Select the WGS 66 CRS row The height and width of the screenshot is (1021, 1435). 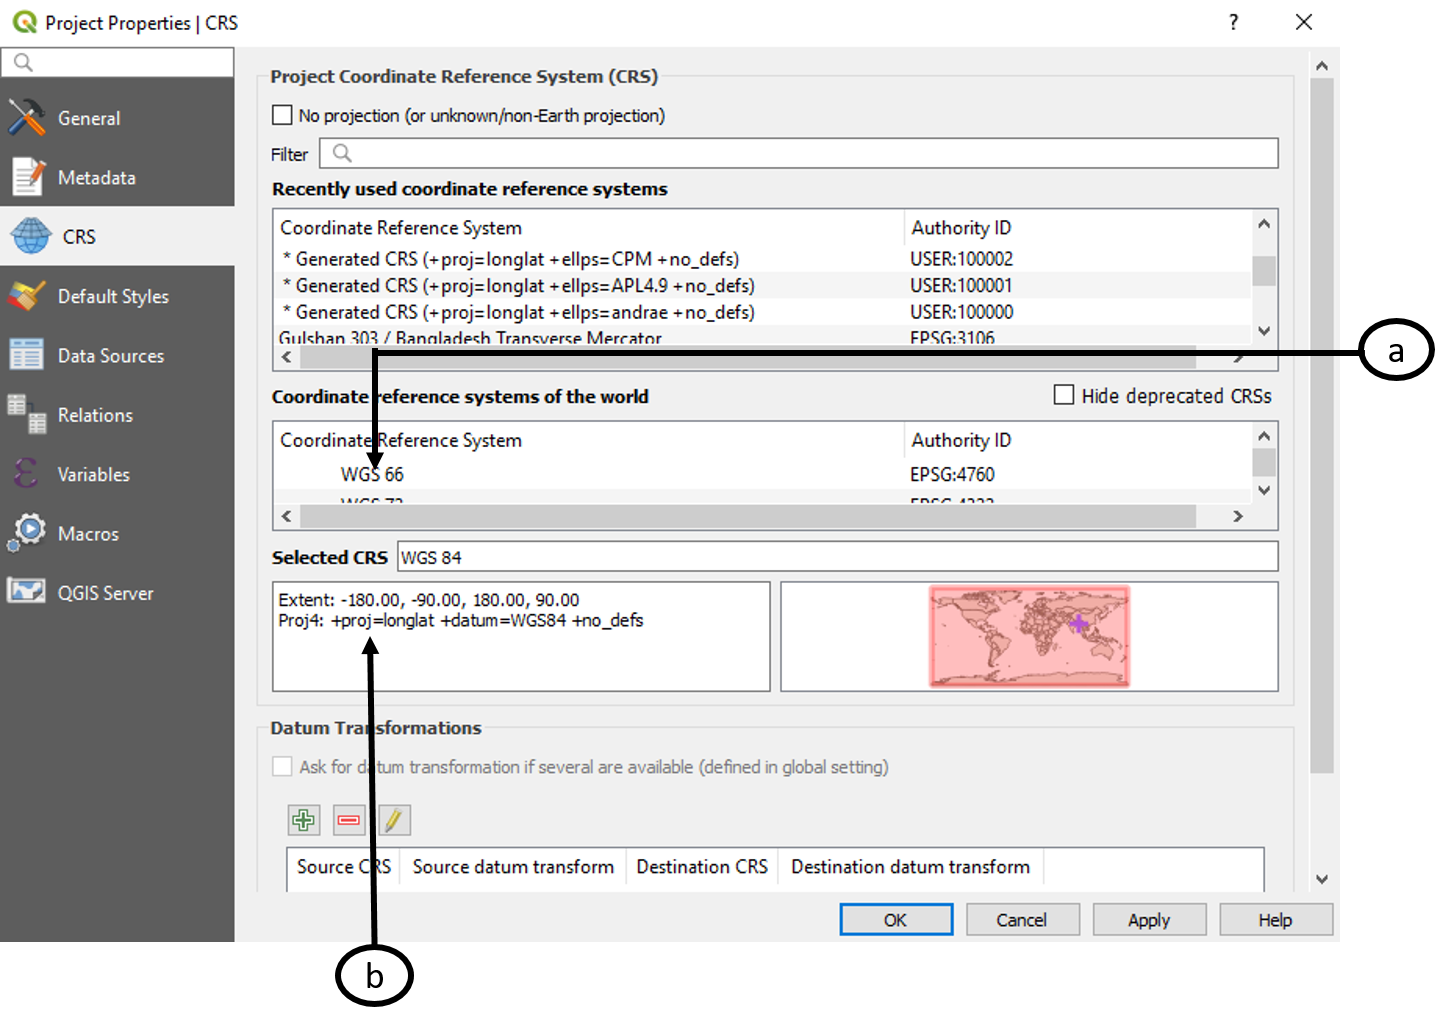pyautogui.click(x=763, y=474)
